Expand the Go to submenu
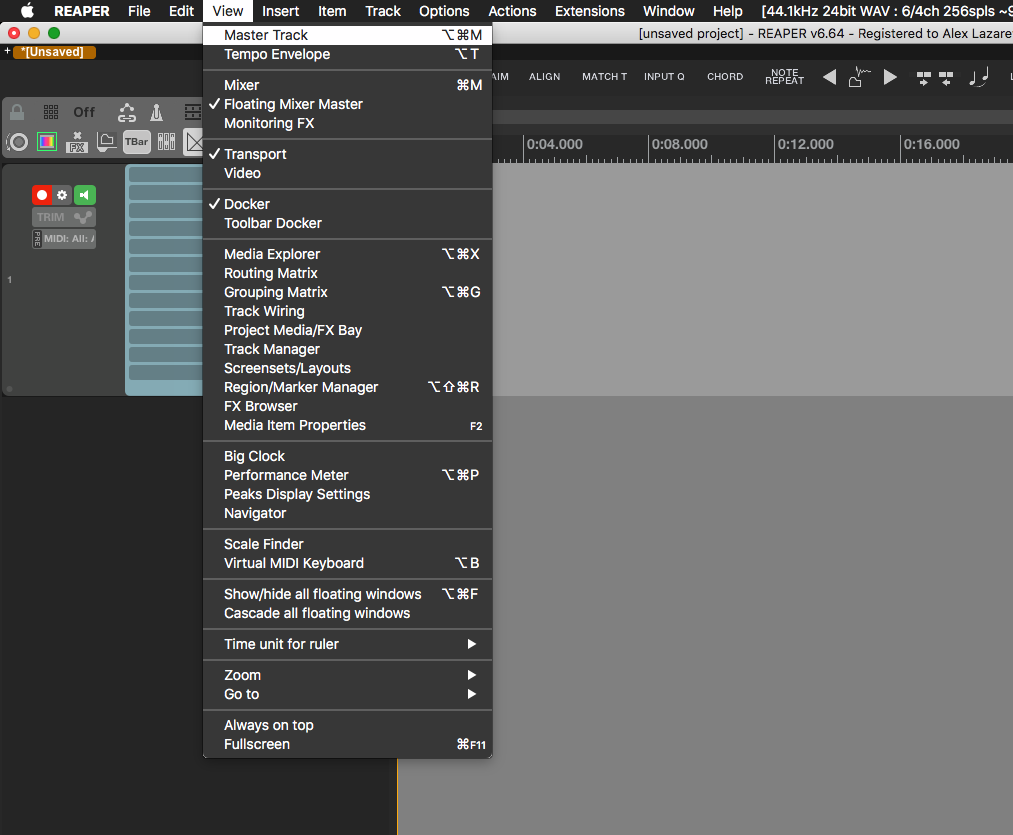The image size is (1013, 835). pos(348,694)
